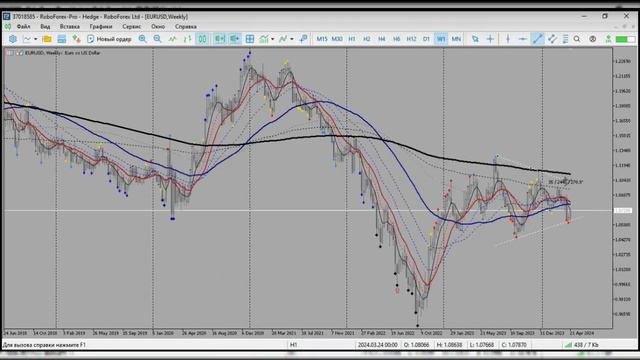Choose the Fibonacci retracement tool

(565, 39)
